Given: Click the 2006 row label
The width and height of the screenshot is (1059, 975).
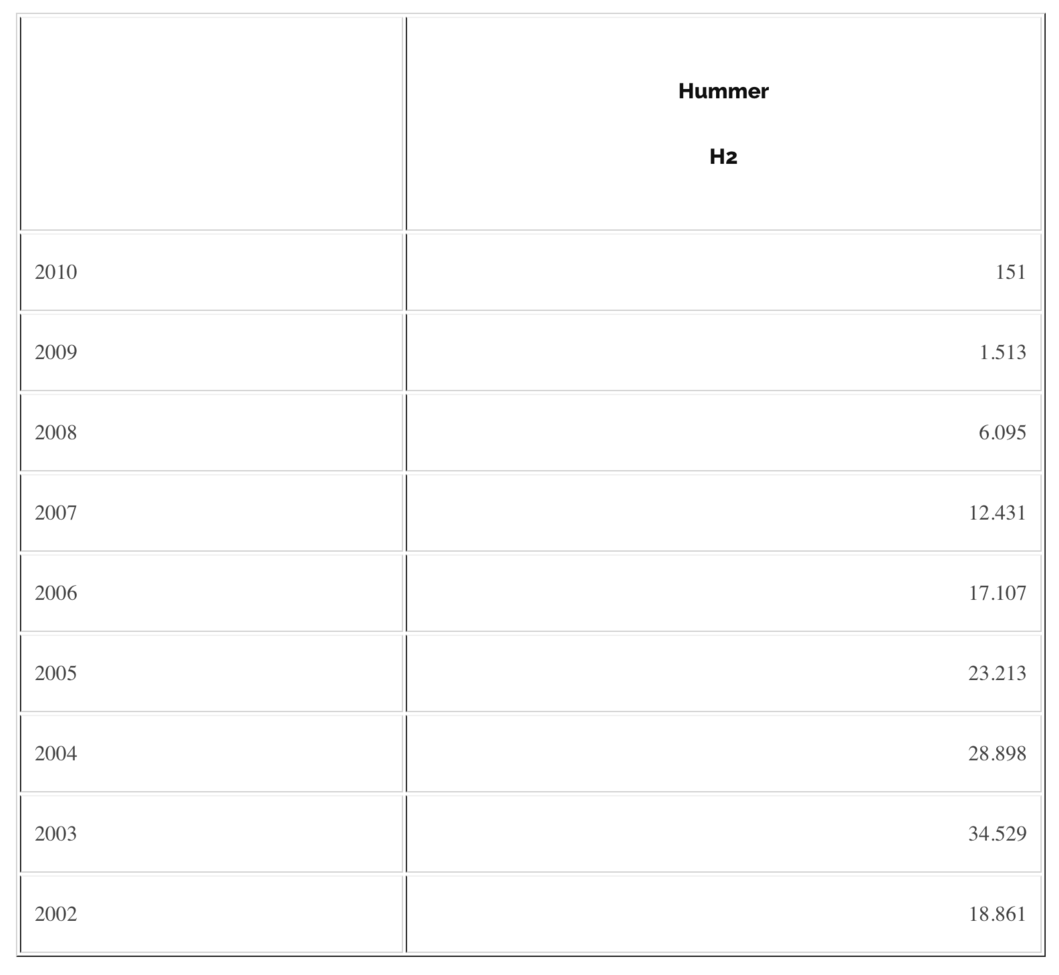Looking at the screenshot, I should coord(56,593).
